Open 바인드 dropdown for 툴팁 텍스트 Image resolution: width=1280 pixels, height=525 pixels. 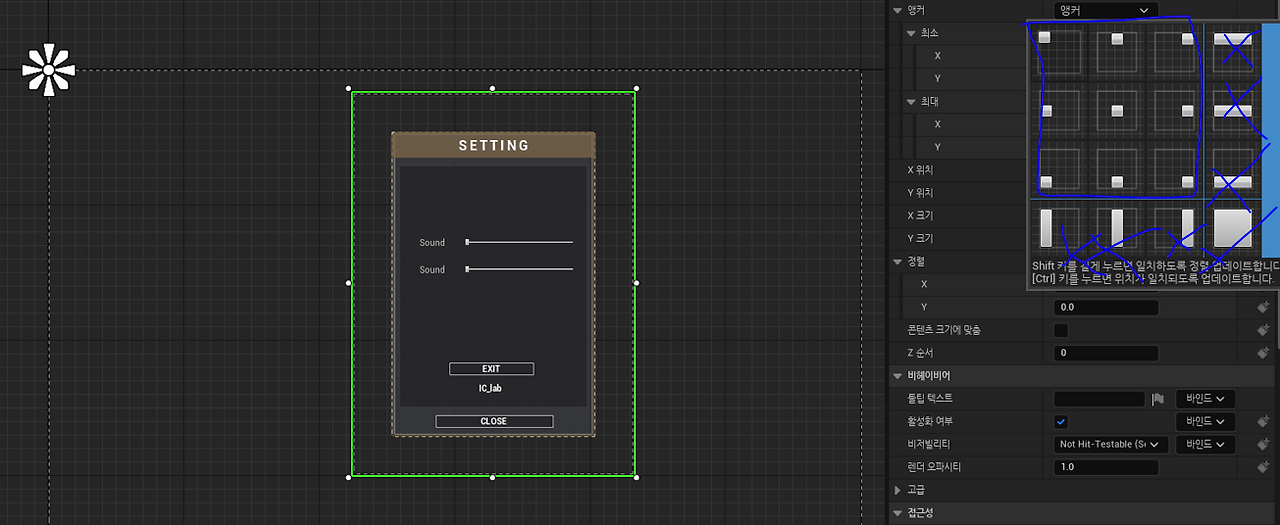coord(1205,399)
